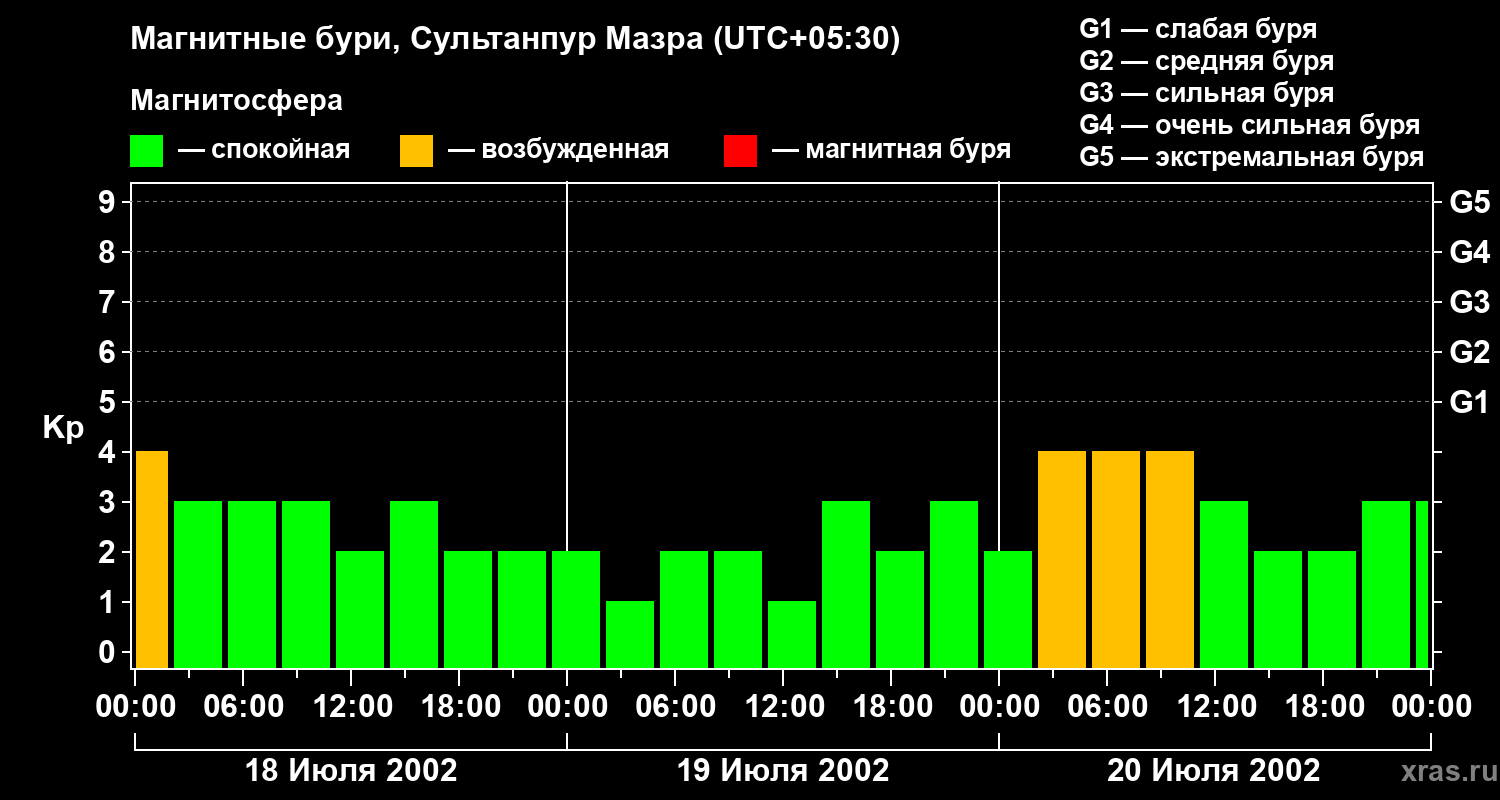This screenshot has height=800, width=1500.
Task: Click the 'Магнитосфера' legend heading
Action: pos(237,101)
